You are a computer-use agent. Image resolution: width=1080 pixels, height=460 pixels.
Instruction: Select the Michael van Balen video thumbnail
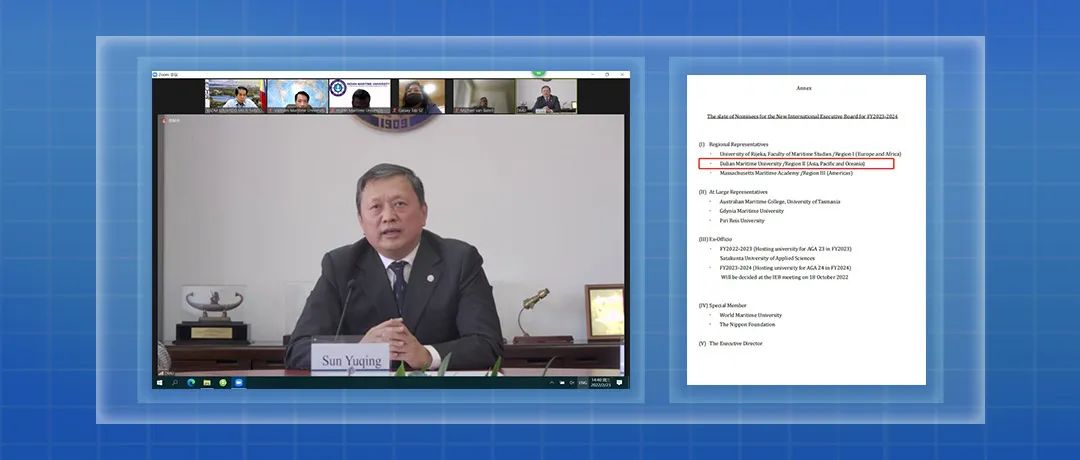pyautogui.click(x=483, y=96)
